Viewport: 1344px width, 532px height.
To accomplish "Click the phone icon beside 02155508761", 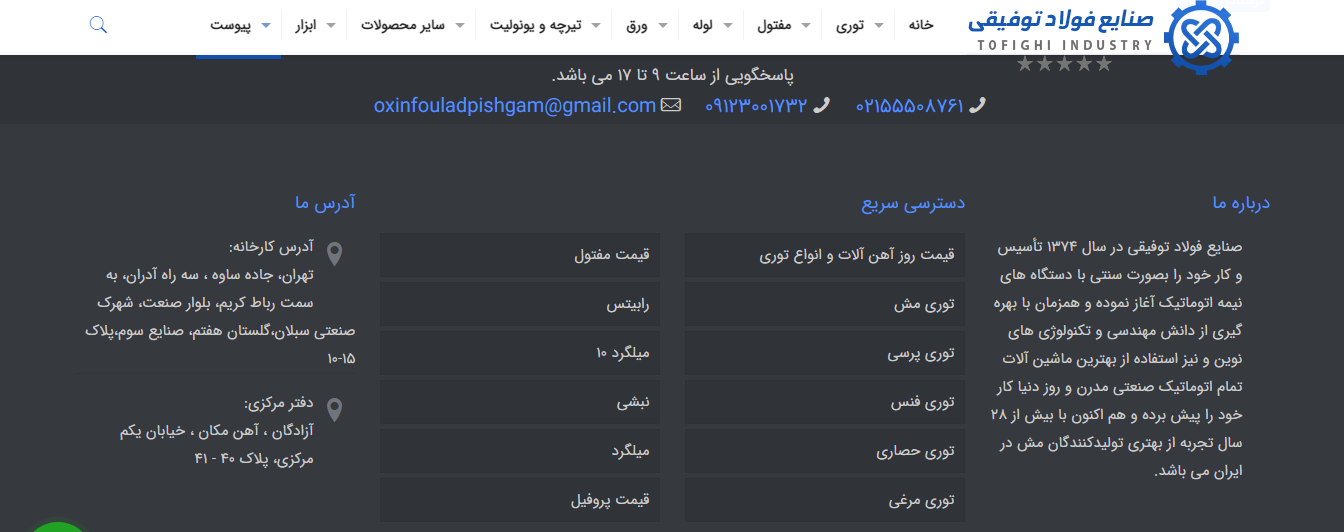I will tap(977, 105).
